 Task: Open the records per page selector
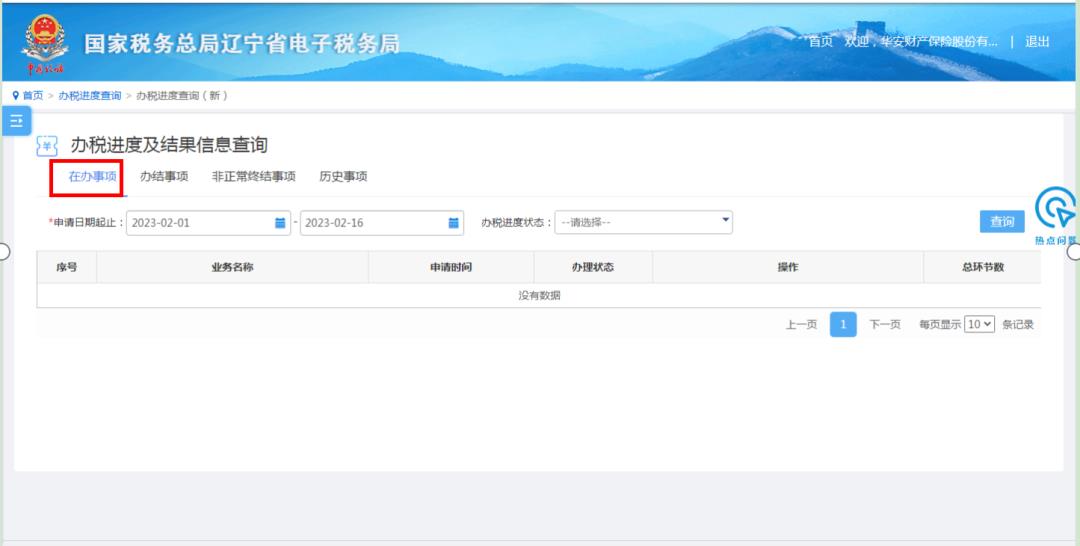979,324
